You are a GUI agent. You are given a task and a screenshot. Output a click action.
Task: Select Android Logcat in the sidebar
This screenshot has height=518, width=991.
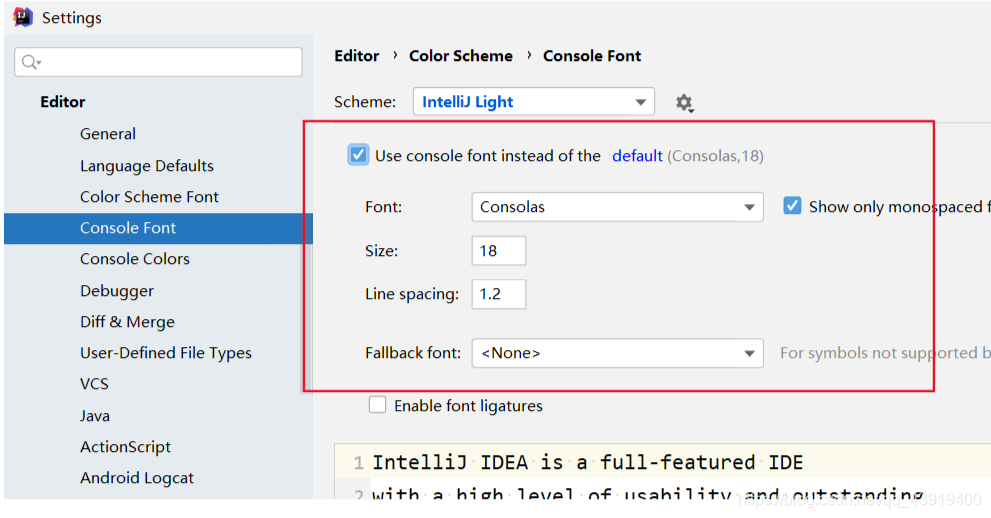(137, 478)
